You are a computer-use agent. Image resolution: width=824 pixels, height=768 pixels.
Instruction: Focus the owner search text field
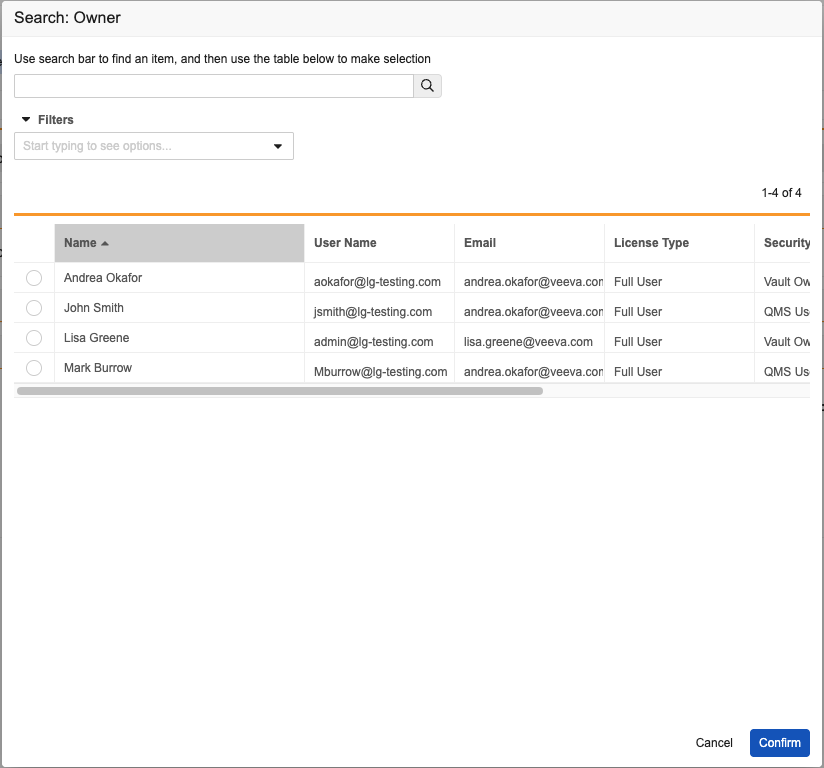[x=214, y=86]
